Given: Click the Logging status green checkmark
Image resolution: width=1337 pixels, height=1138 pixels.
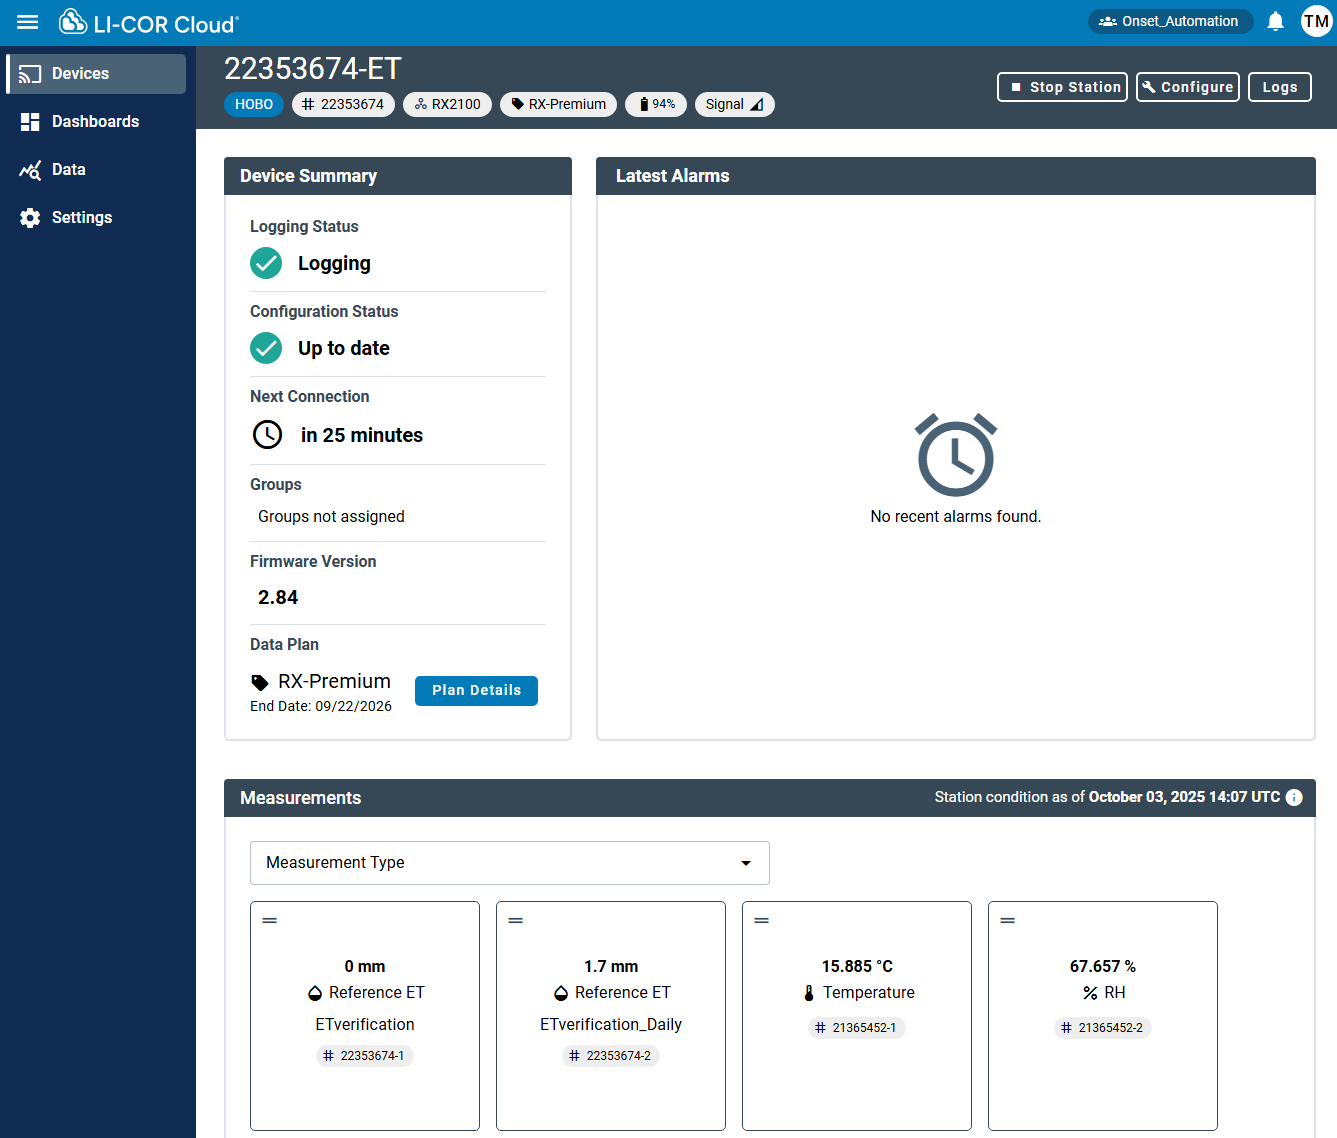Looking at the screenshot, I should point(266,263).
